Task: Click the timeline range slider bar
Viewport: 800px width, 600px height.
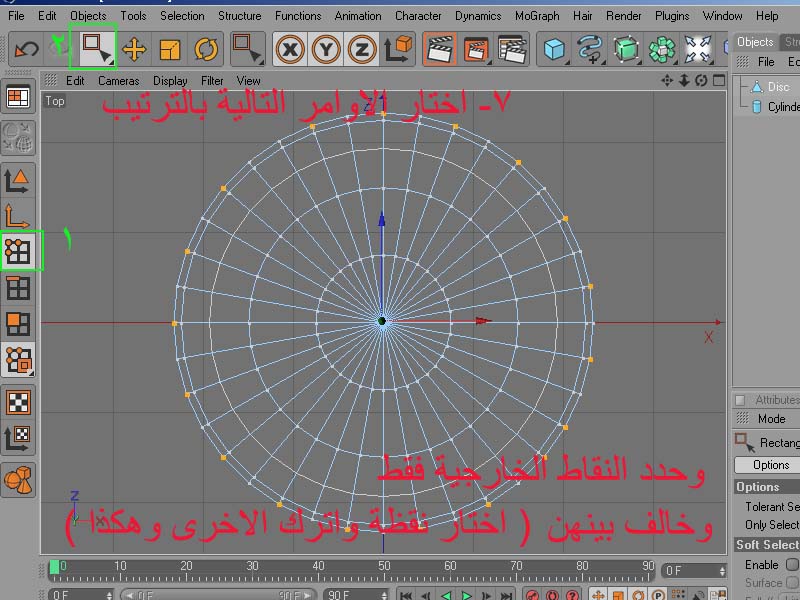Action: click(217, 595)
